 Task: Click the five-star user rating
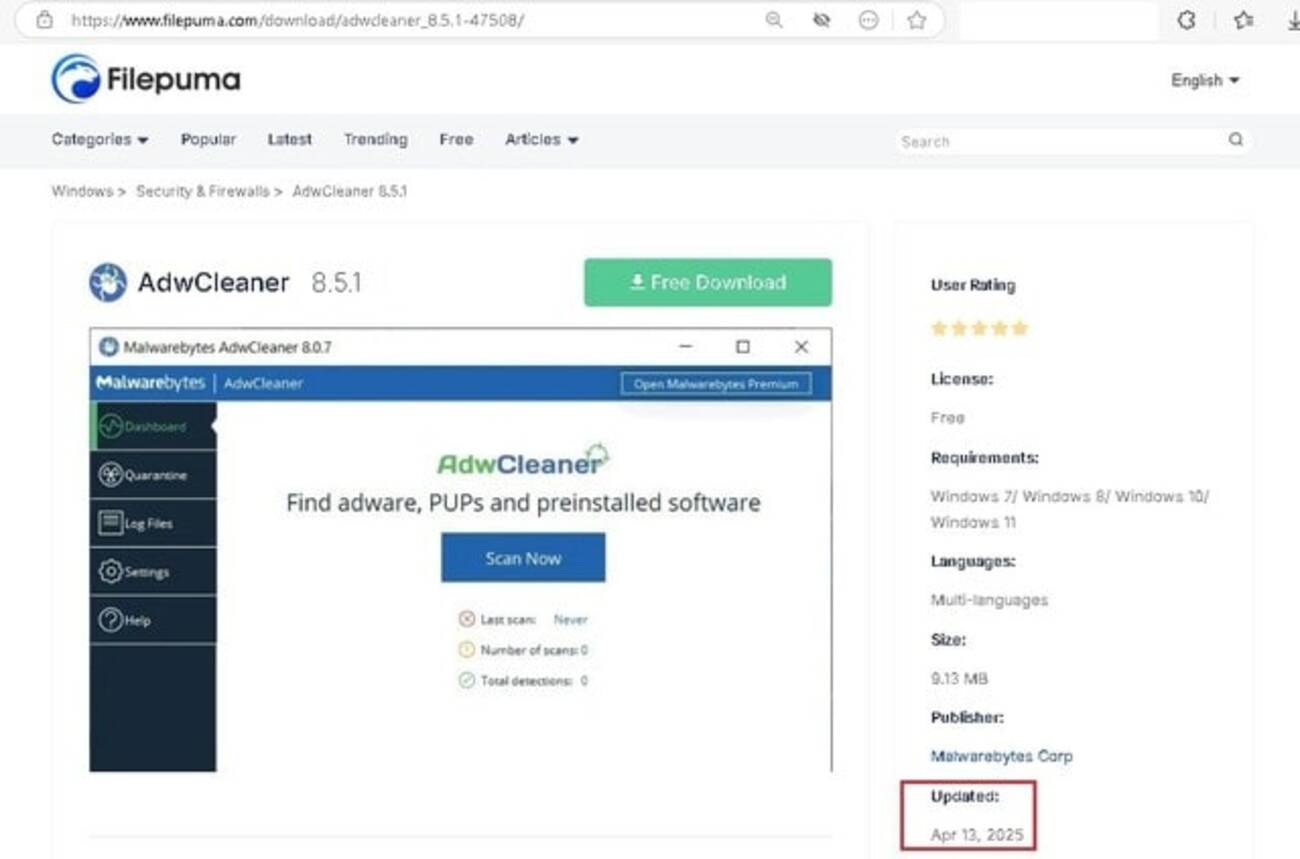(x=979, y=328)
